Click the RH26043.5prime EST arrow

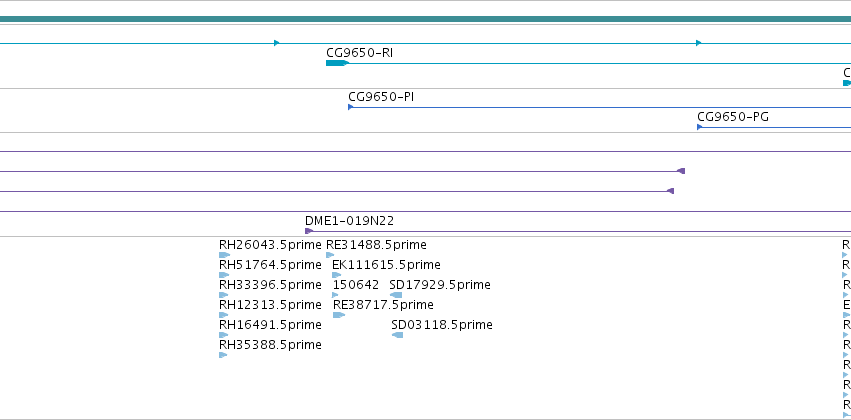point(224,254)
